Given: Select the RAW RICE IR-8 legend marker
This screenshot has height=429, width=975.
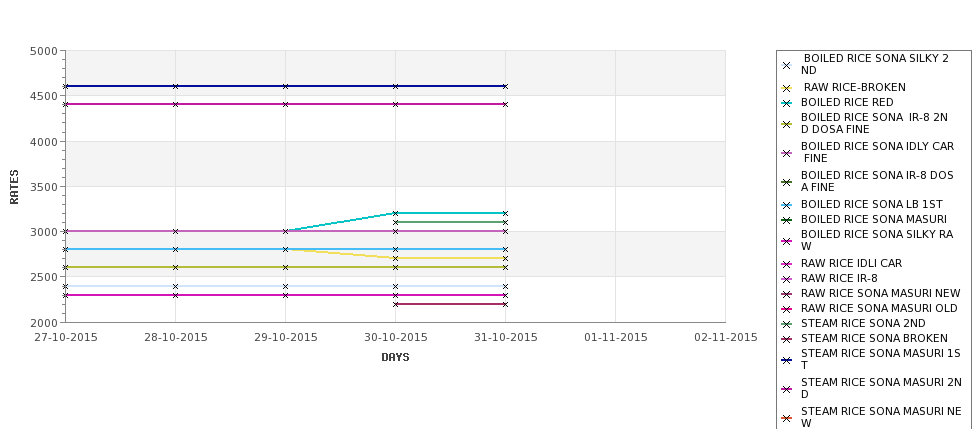Looking at the screenshot, I should click(x=787, y=279).
